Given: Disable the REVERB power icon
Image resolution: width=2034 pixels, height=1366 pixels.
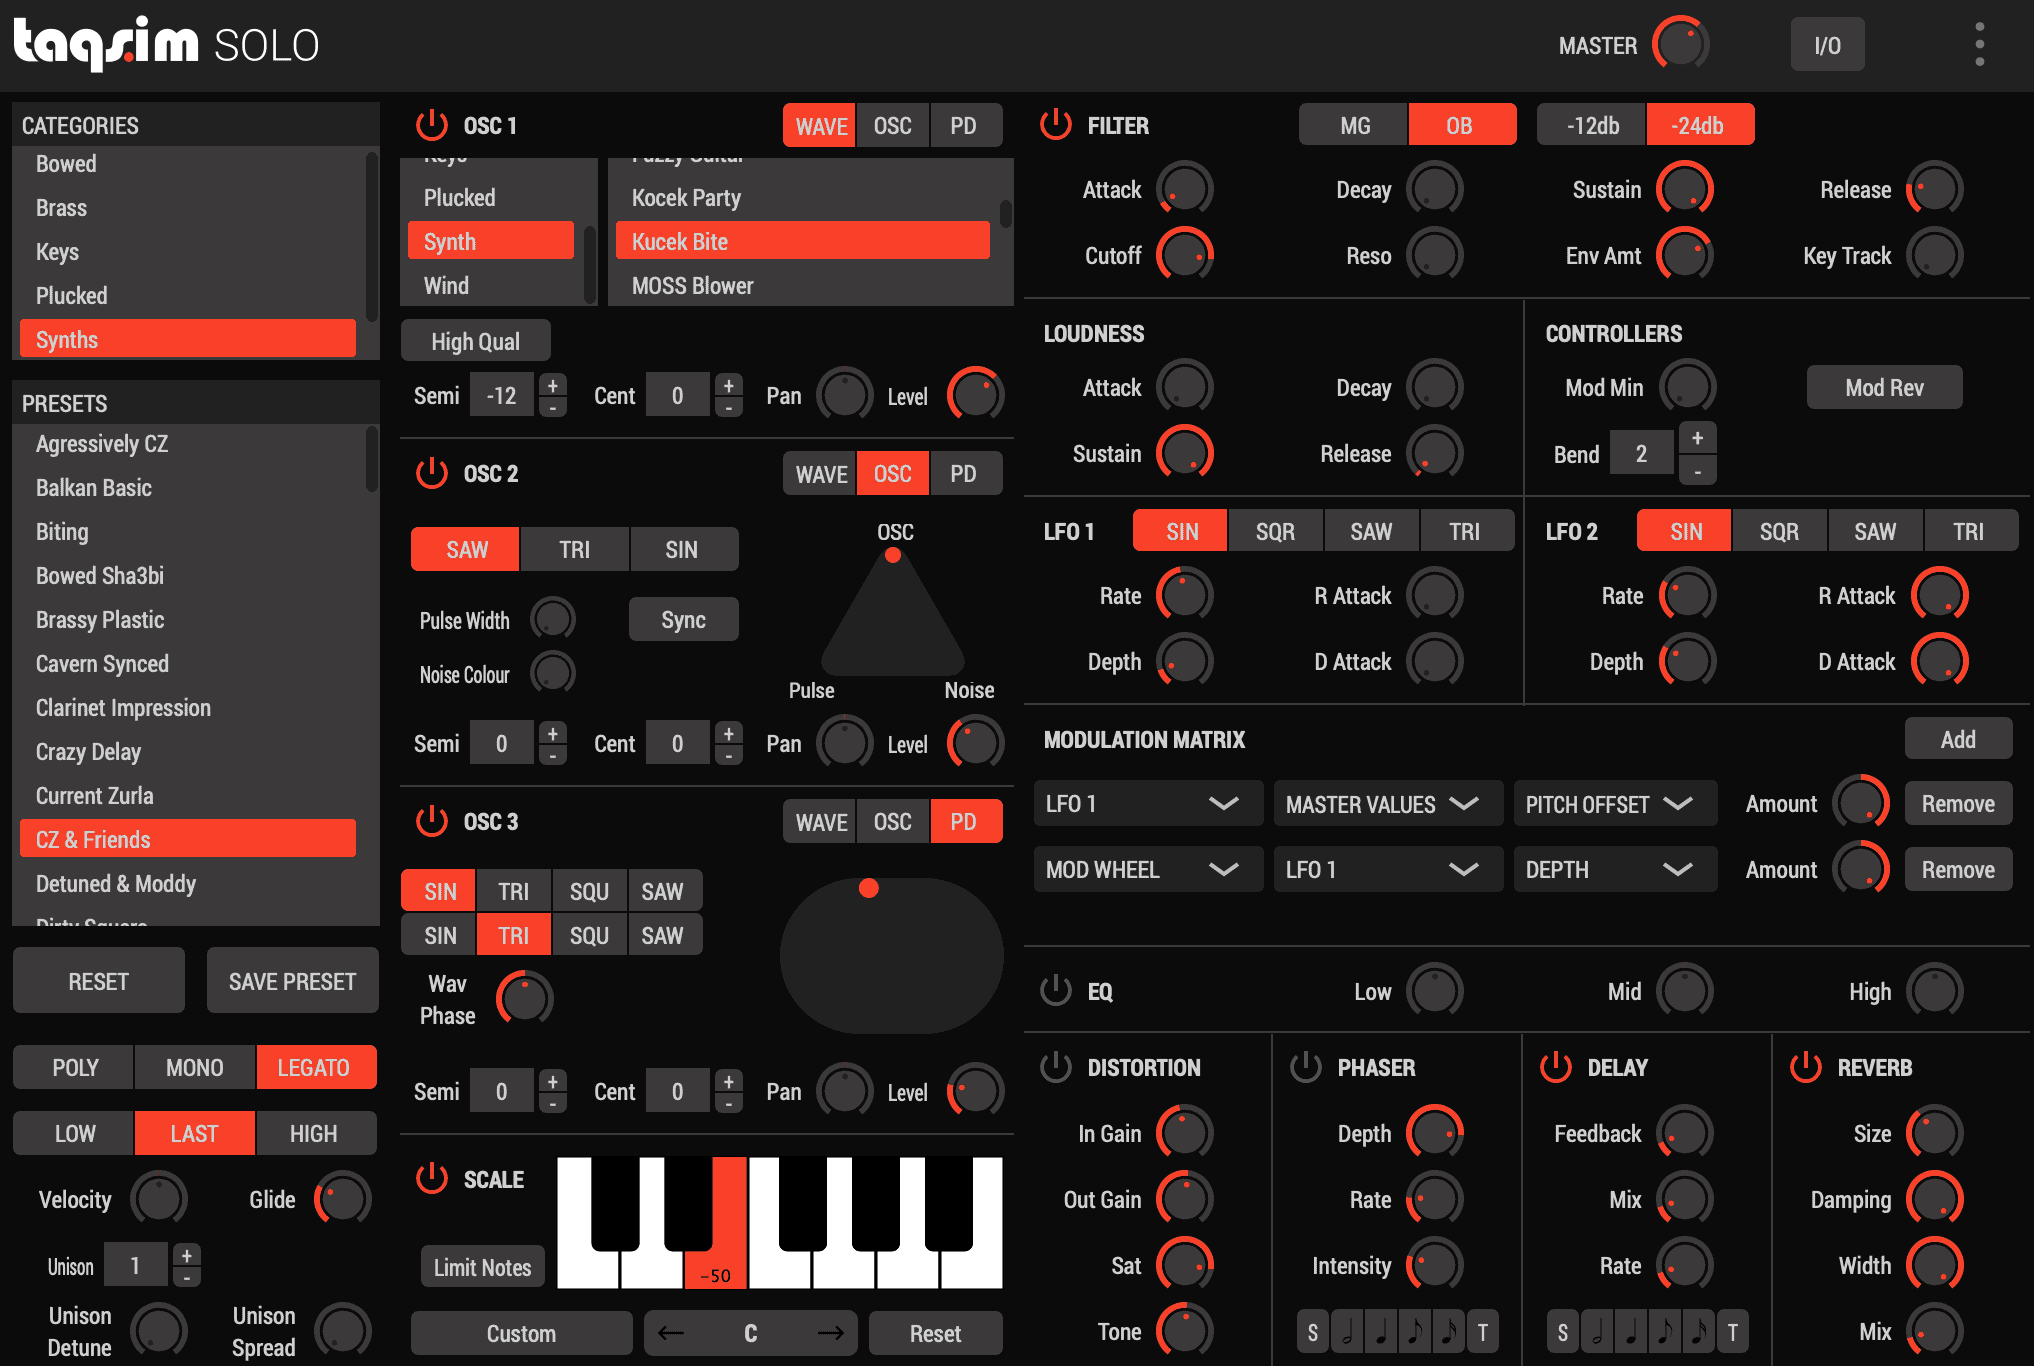Looking at the screenshot, I should 1806,1067.
